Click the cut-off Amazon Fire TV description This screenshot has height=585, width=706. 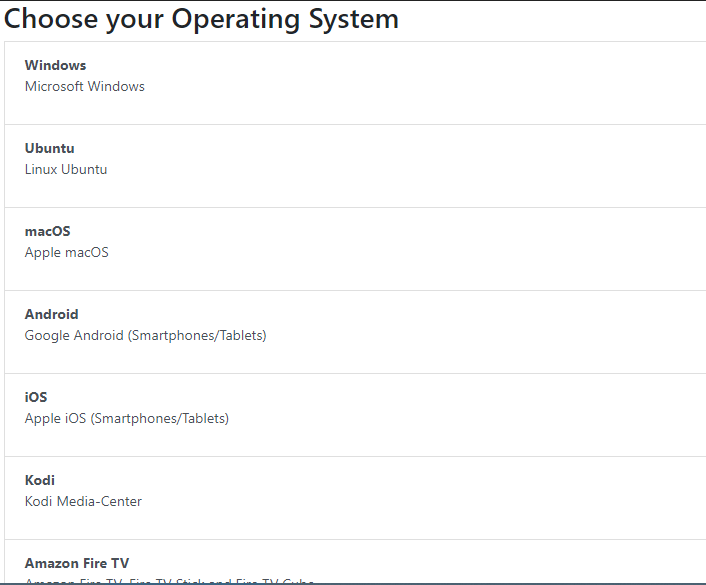click(x=170, y=580)
